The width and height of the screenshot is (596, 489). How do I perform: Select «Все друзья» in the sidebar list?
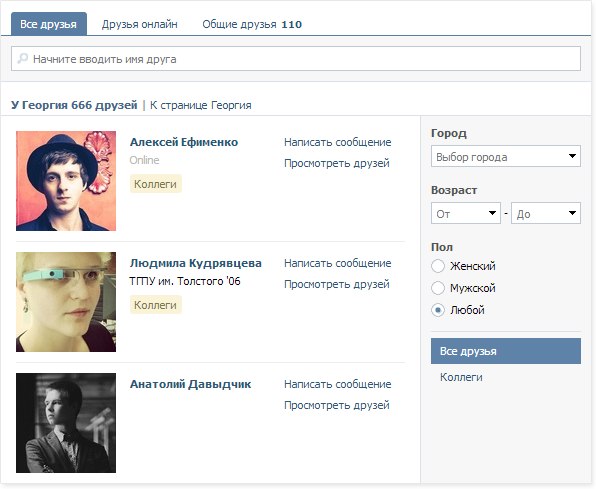(x=506, y=351)
